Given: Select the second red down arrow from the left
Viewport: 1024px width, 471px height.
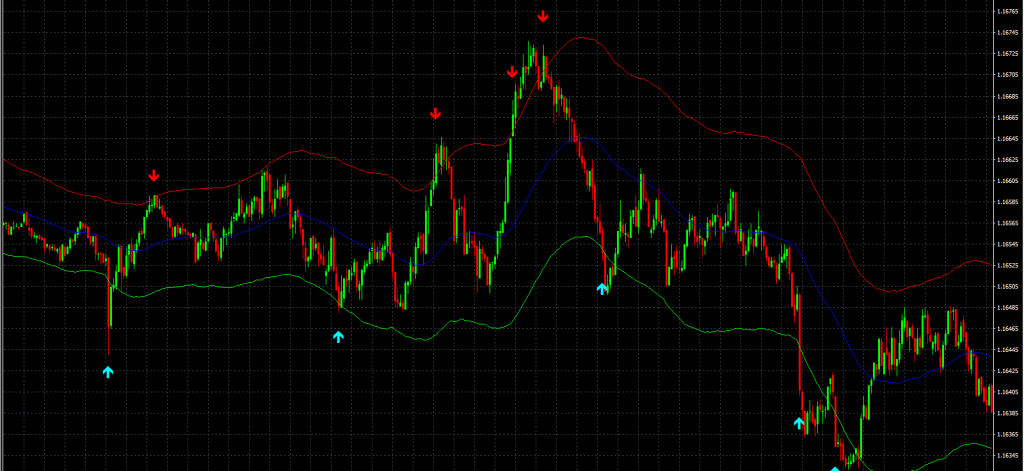Looking at the screenshot, I should [435, 114].
